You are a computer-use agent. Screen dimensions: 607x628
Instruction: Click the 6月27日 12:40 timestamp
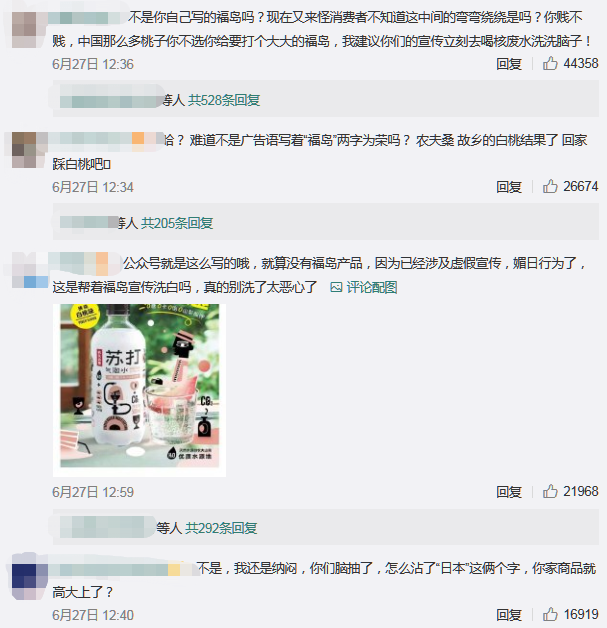(x=93, y=615)
